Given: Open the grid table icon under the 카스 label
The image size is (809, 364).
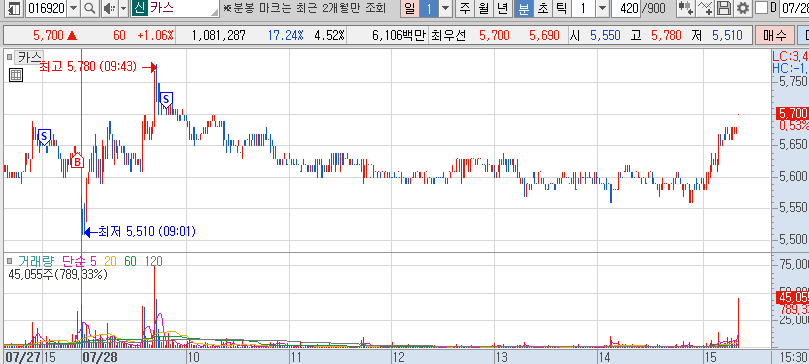Looking at the screenshot, I should pyautogui.click(x=16, y=75).
